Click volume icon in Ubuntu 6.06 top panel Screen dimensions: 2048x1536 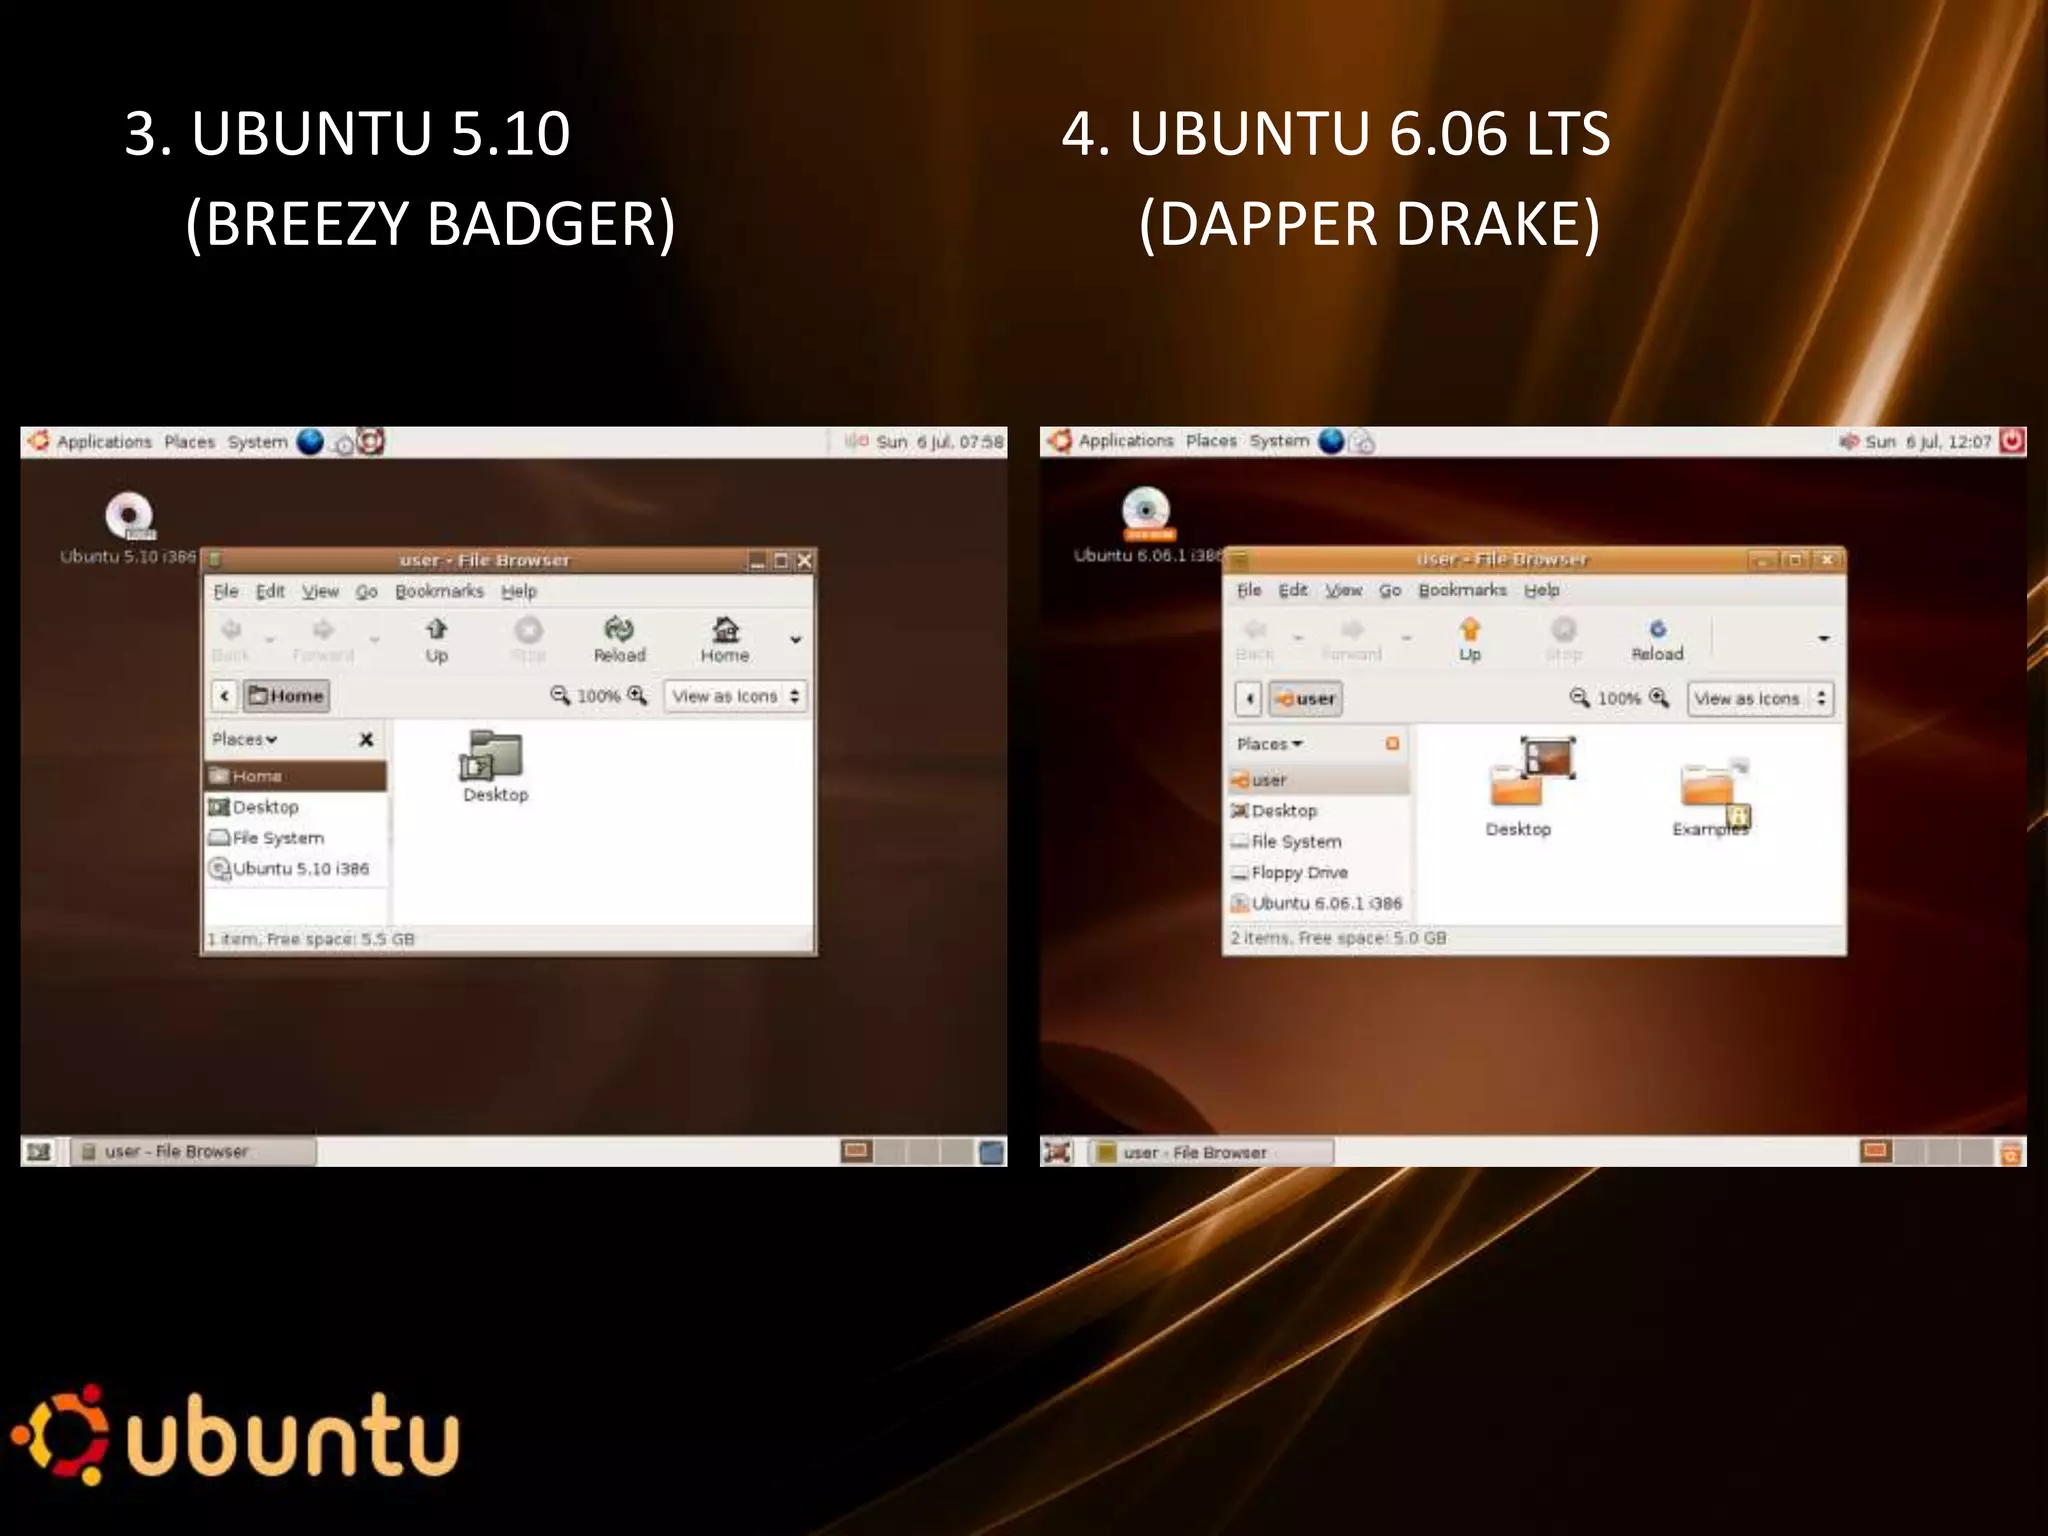click(x=1849, y=441)
